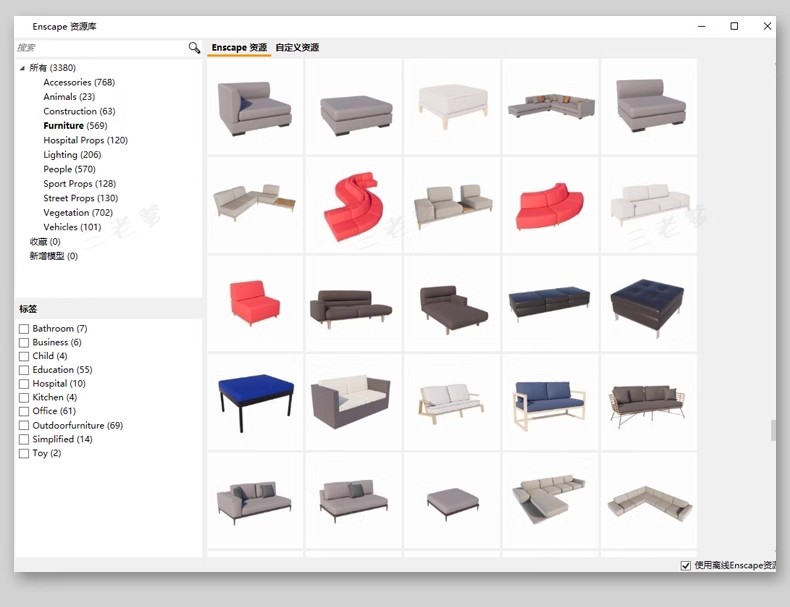Show the People (570) category
This screenshot has height=607, width=790.
tap(70, 169)
